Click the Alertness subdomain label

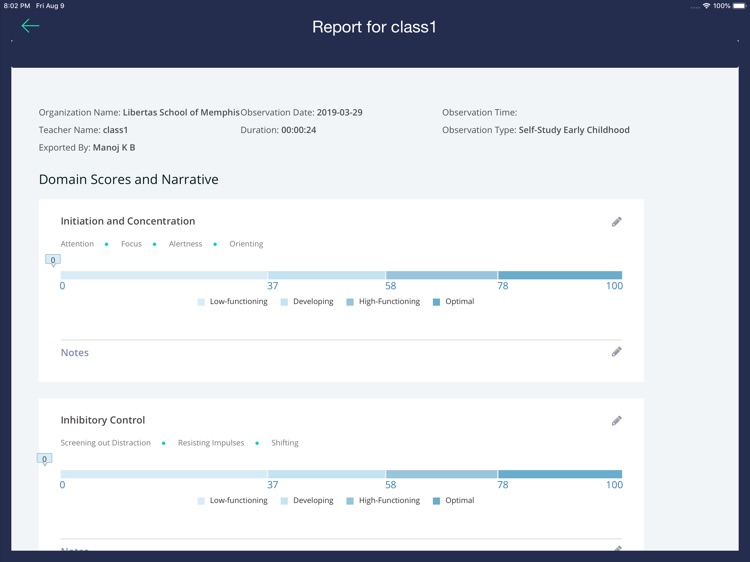(x=186, y=244)
